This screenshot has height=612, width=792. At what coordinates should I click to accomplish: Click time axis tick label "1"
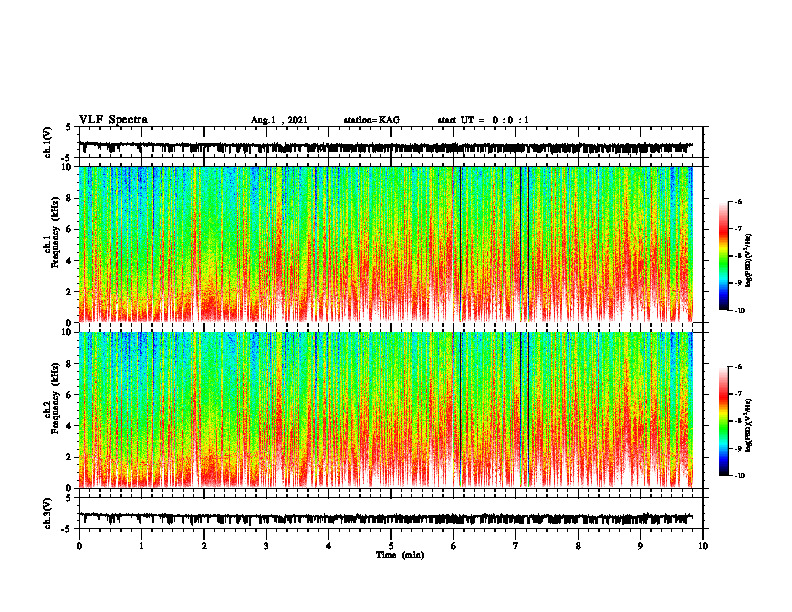(141, 546)
